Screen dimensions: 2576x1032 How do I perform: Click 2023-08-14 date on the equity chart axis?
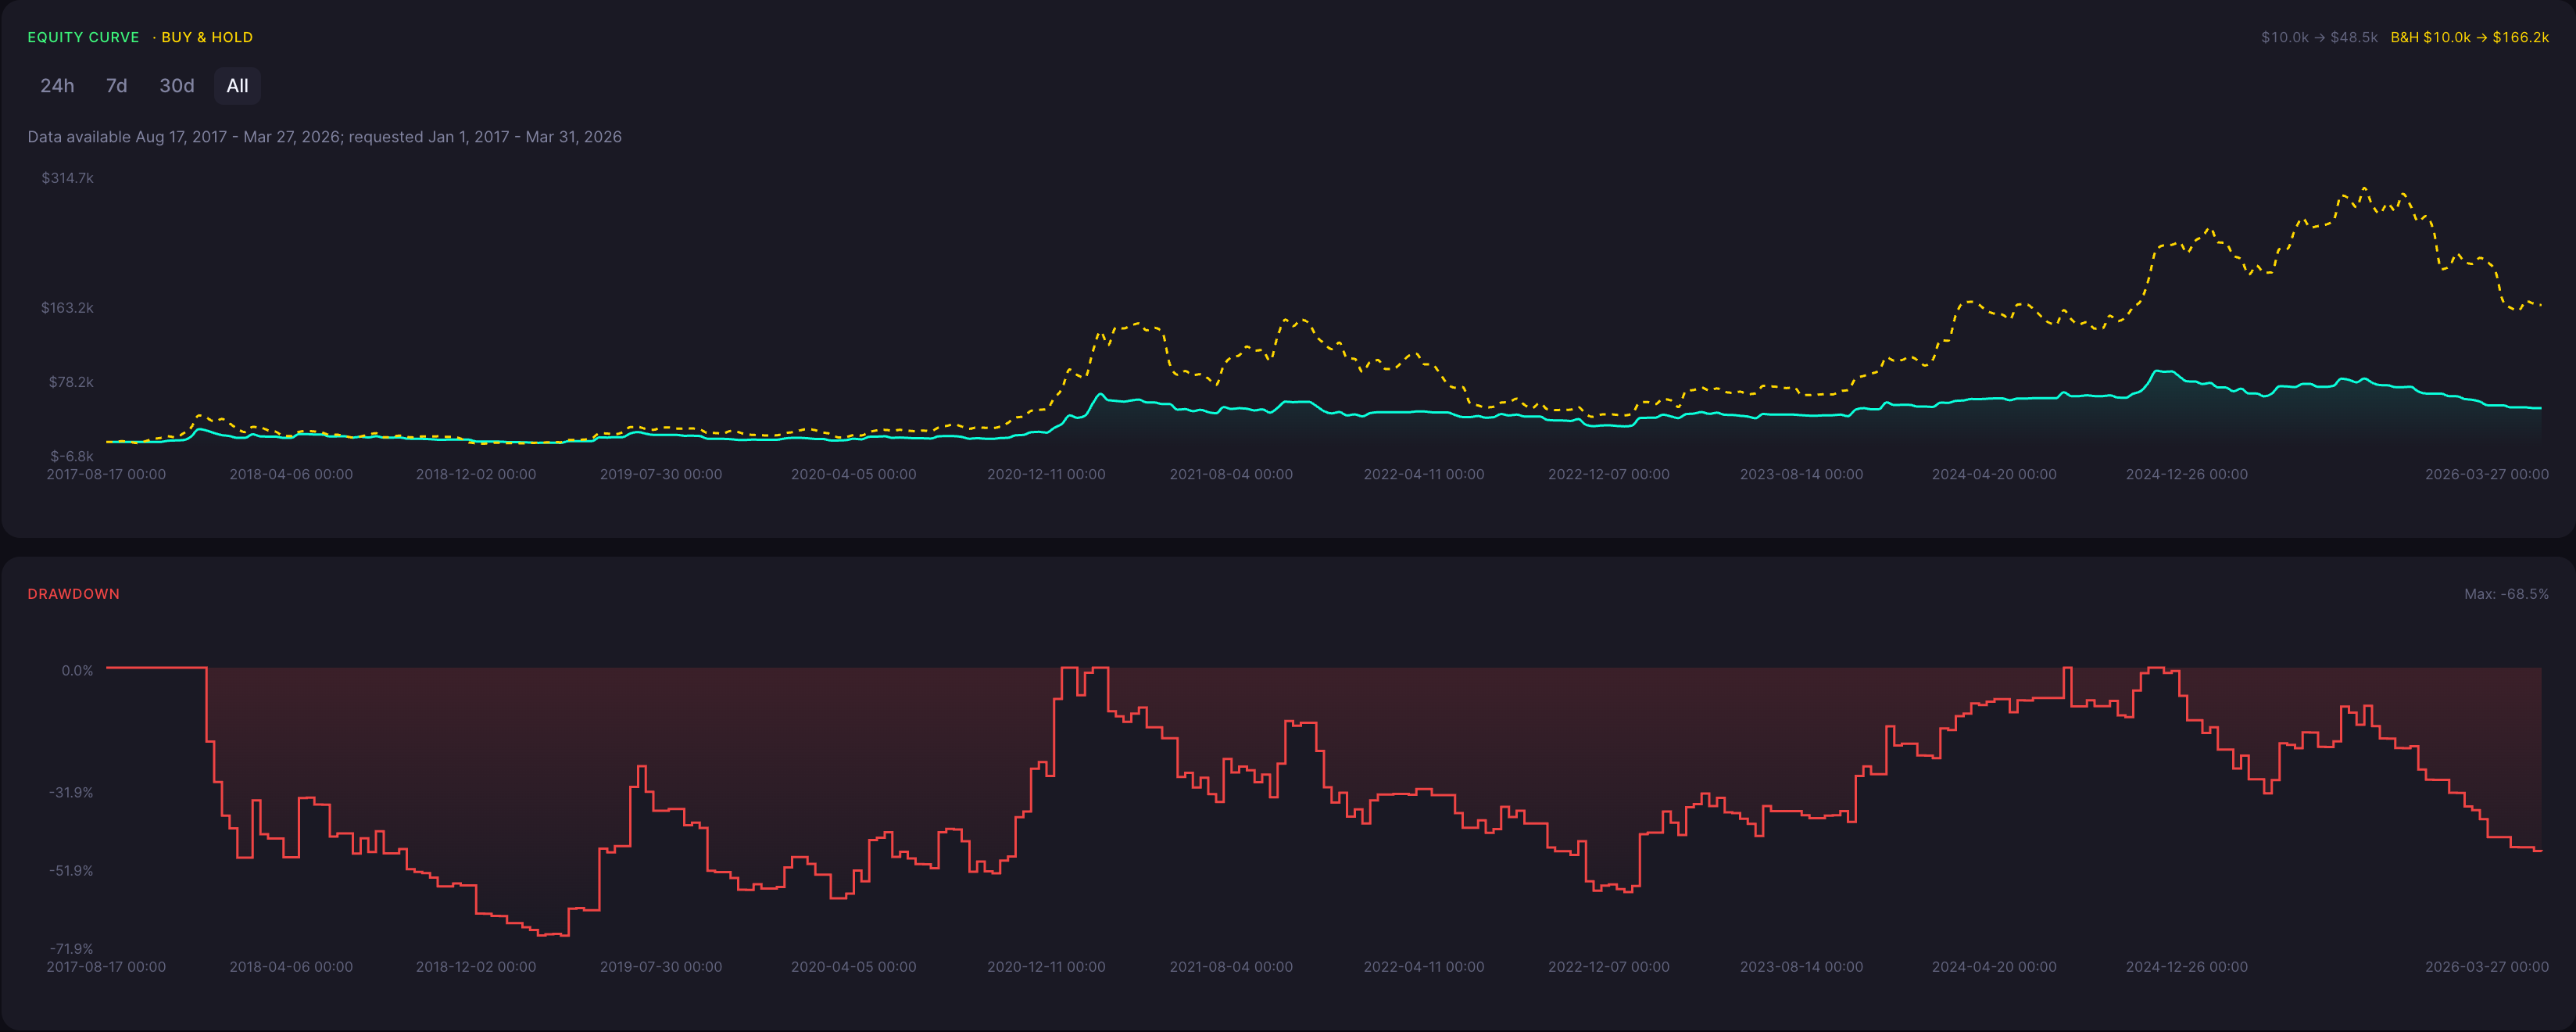(1801, 474)
